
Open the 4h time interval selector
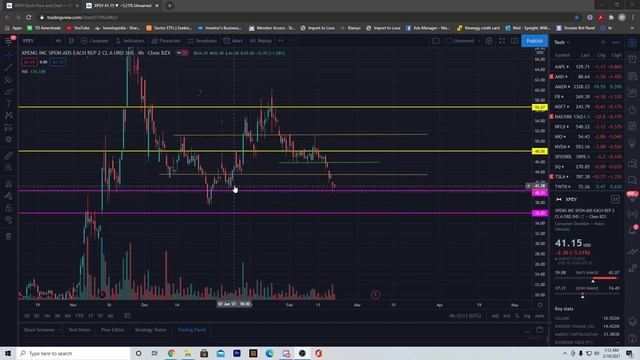[58, 41]
